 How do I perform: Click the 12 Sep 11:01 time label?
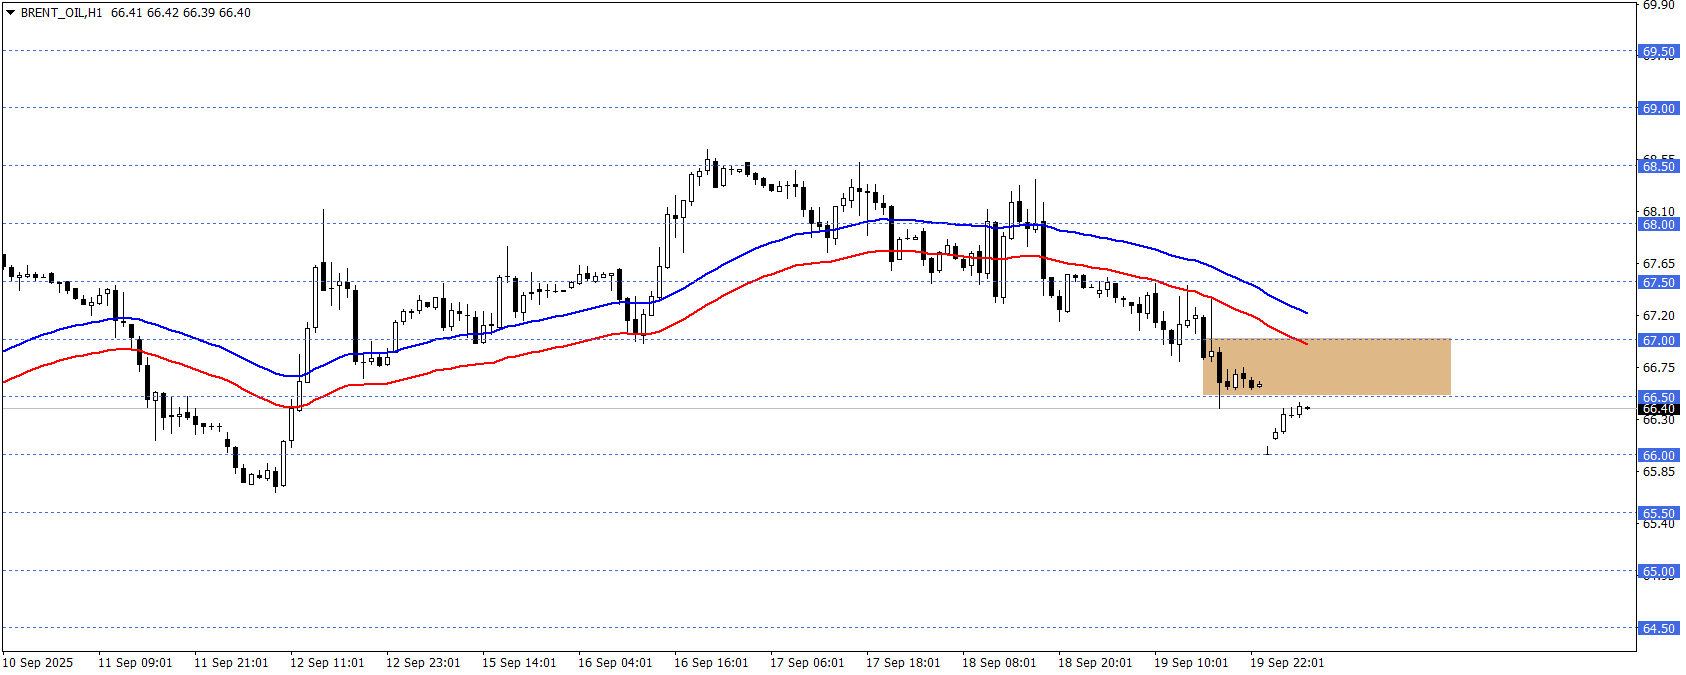[x=327, y=662]
